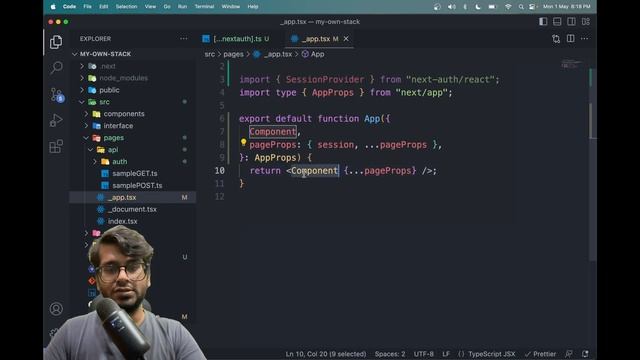Screen dimensions: 640x360
Task: Open the Edit menu
Action: [x=104, y=7]
